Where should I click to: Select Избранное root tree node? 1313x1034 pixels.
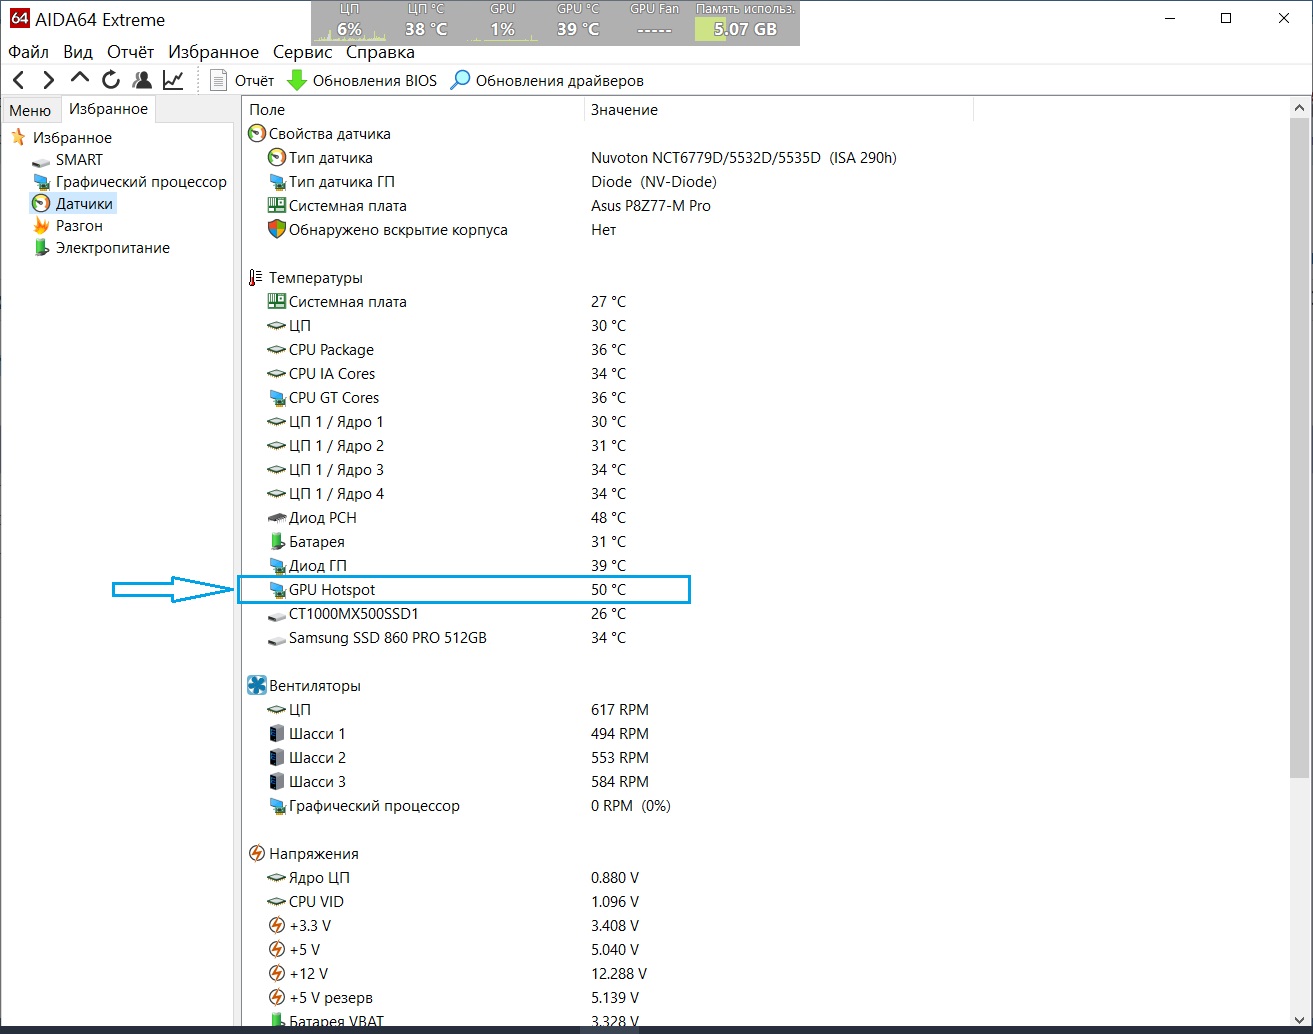point(72,138)
